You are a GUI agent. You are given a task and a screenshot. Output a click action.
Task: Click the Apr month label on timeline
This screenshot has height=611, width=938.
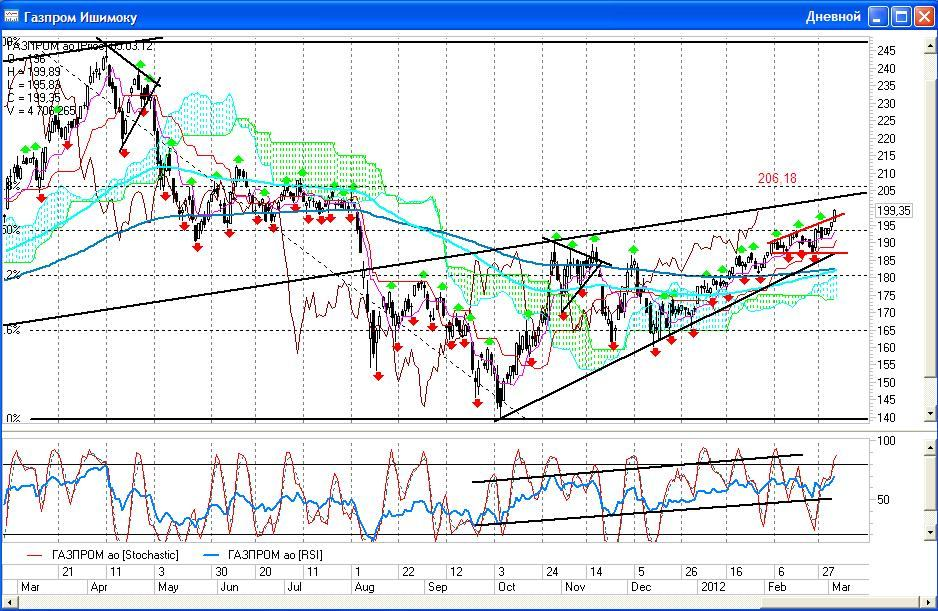[99, 586]
